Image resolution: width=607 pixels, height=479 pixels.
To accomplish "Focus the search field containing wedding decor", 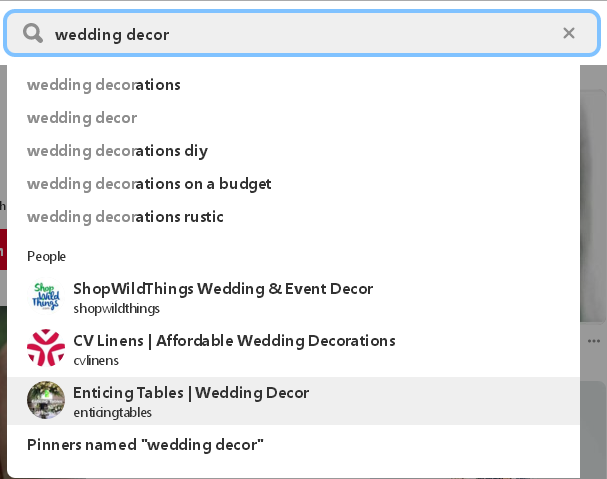I will [302, 34].
